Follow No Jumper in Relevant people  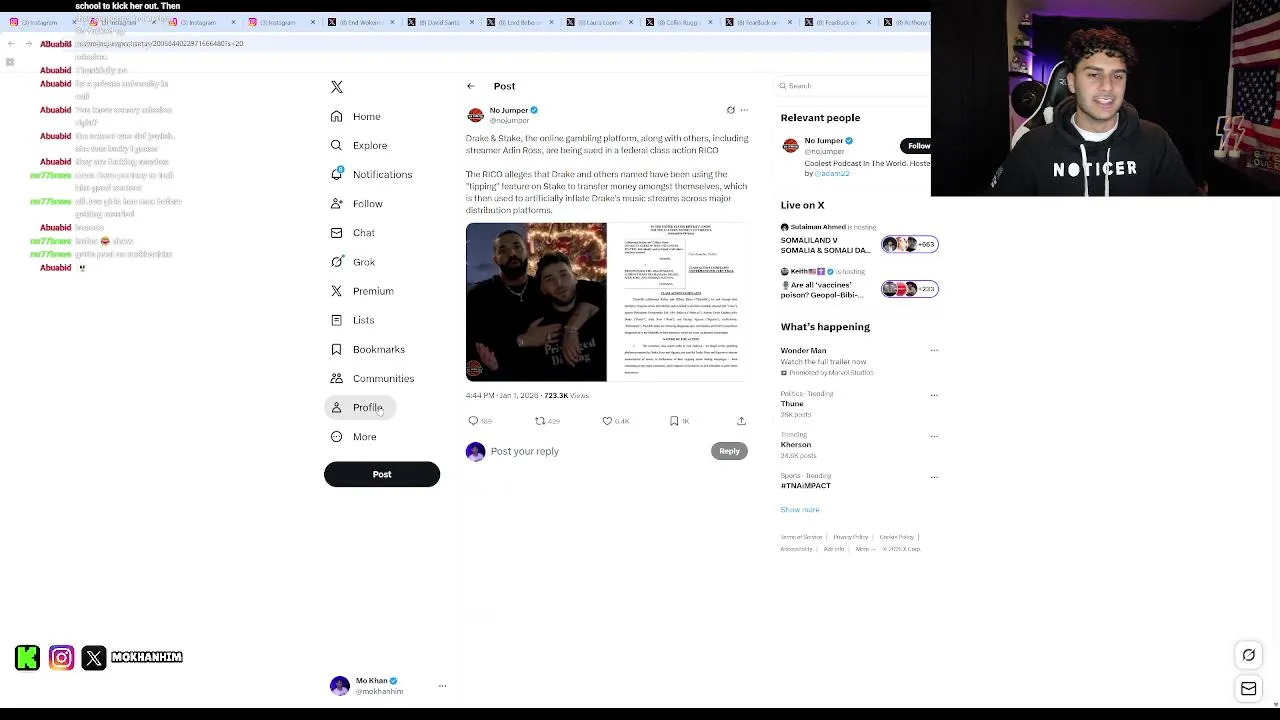(x=918, y=146)
